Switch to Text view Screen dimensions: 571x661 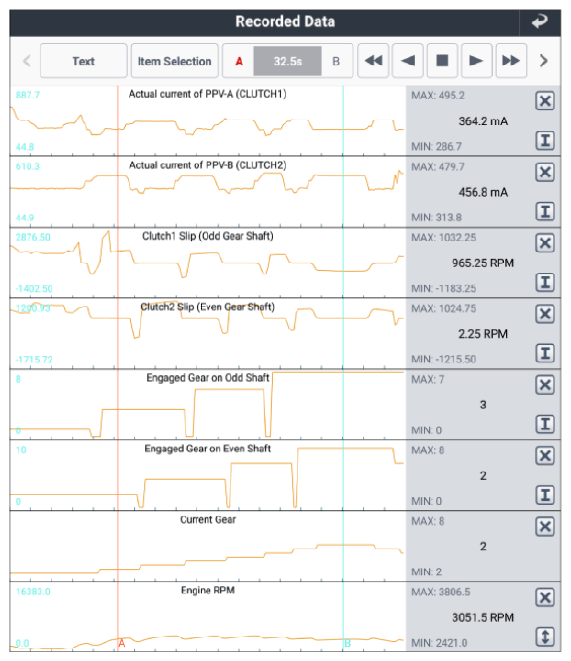coord(83,61)
